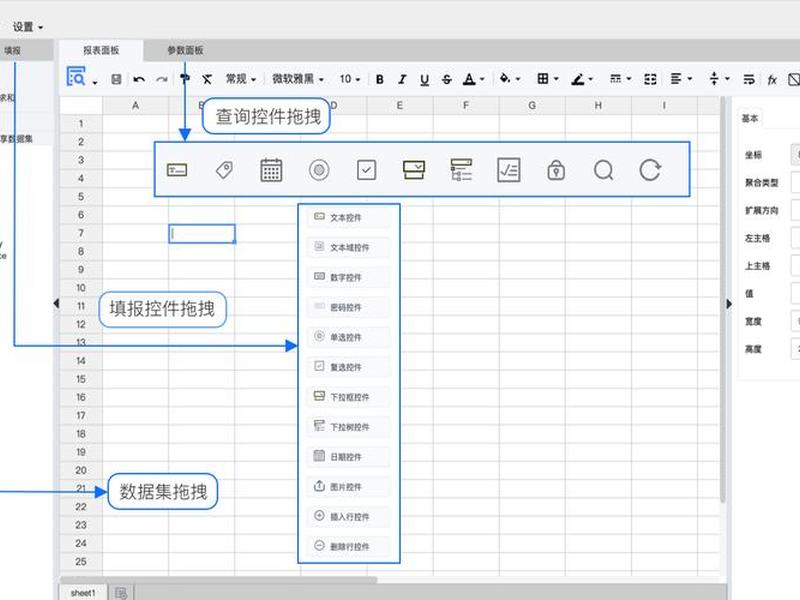This screenshot has width=800, height=600.
Task: Merge the selected cells
Action: click(x=650, y=79)
